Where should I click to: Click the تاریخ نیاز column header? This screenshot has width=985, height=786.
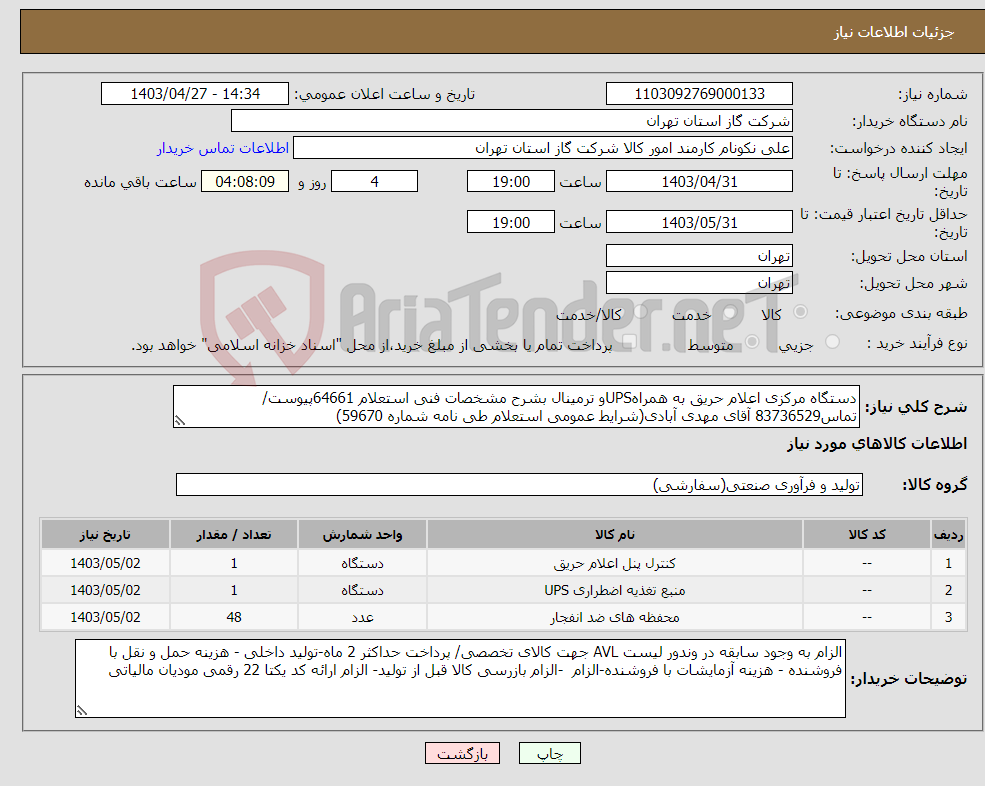[x=106, y=535]
